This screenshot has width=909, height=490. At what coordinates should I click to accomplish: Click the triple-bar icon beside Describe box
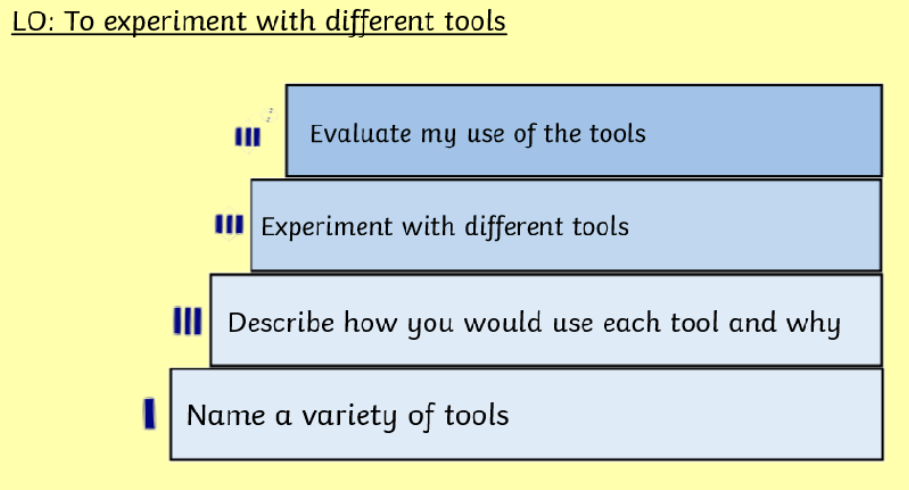click(x=187, y=321)
